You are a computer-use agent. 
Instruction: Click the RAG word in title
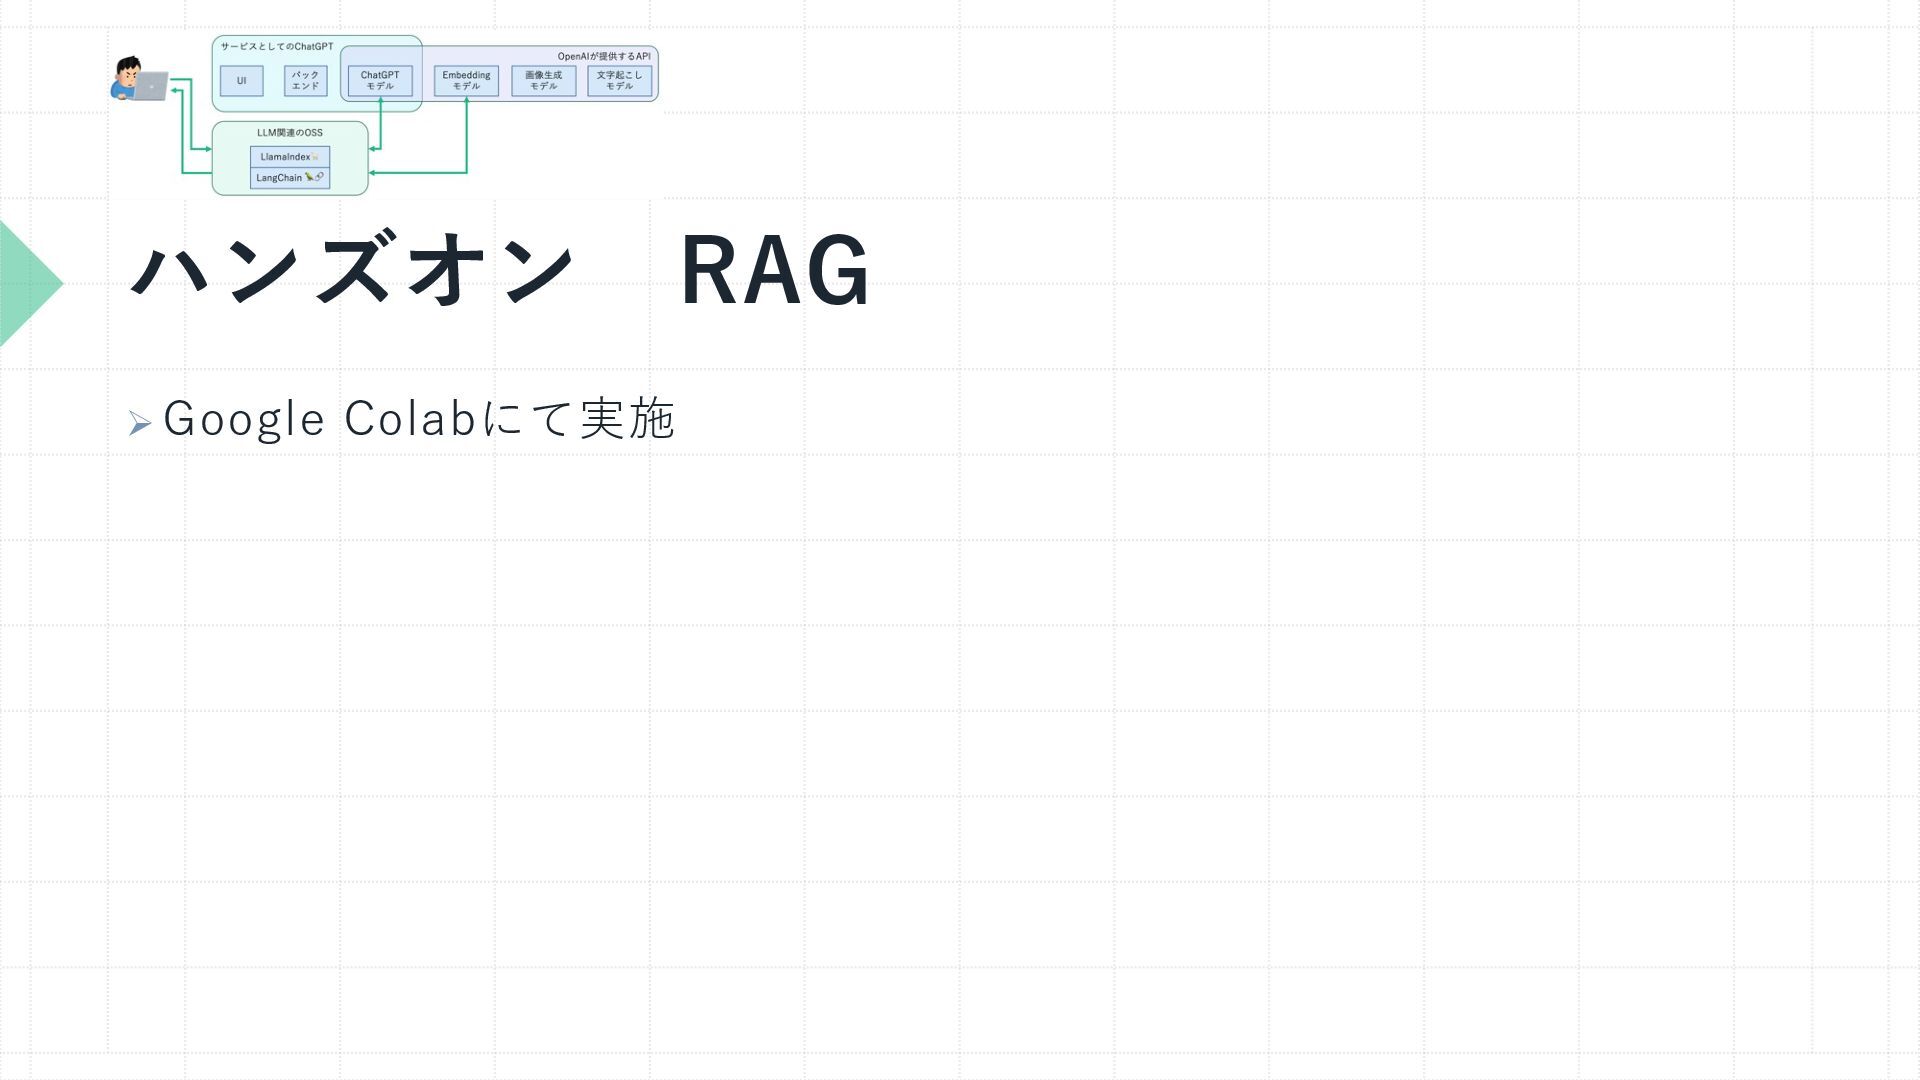(775, 270)
